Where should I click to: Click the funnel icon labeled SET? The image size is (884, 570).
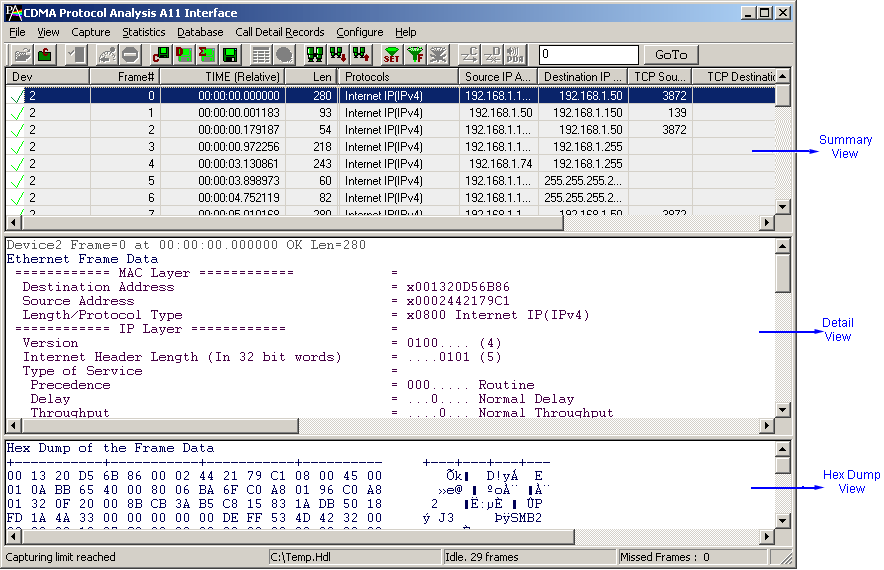tap(392, 55)
